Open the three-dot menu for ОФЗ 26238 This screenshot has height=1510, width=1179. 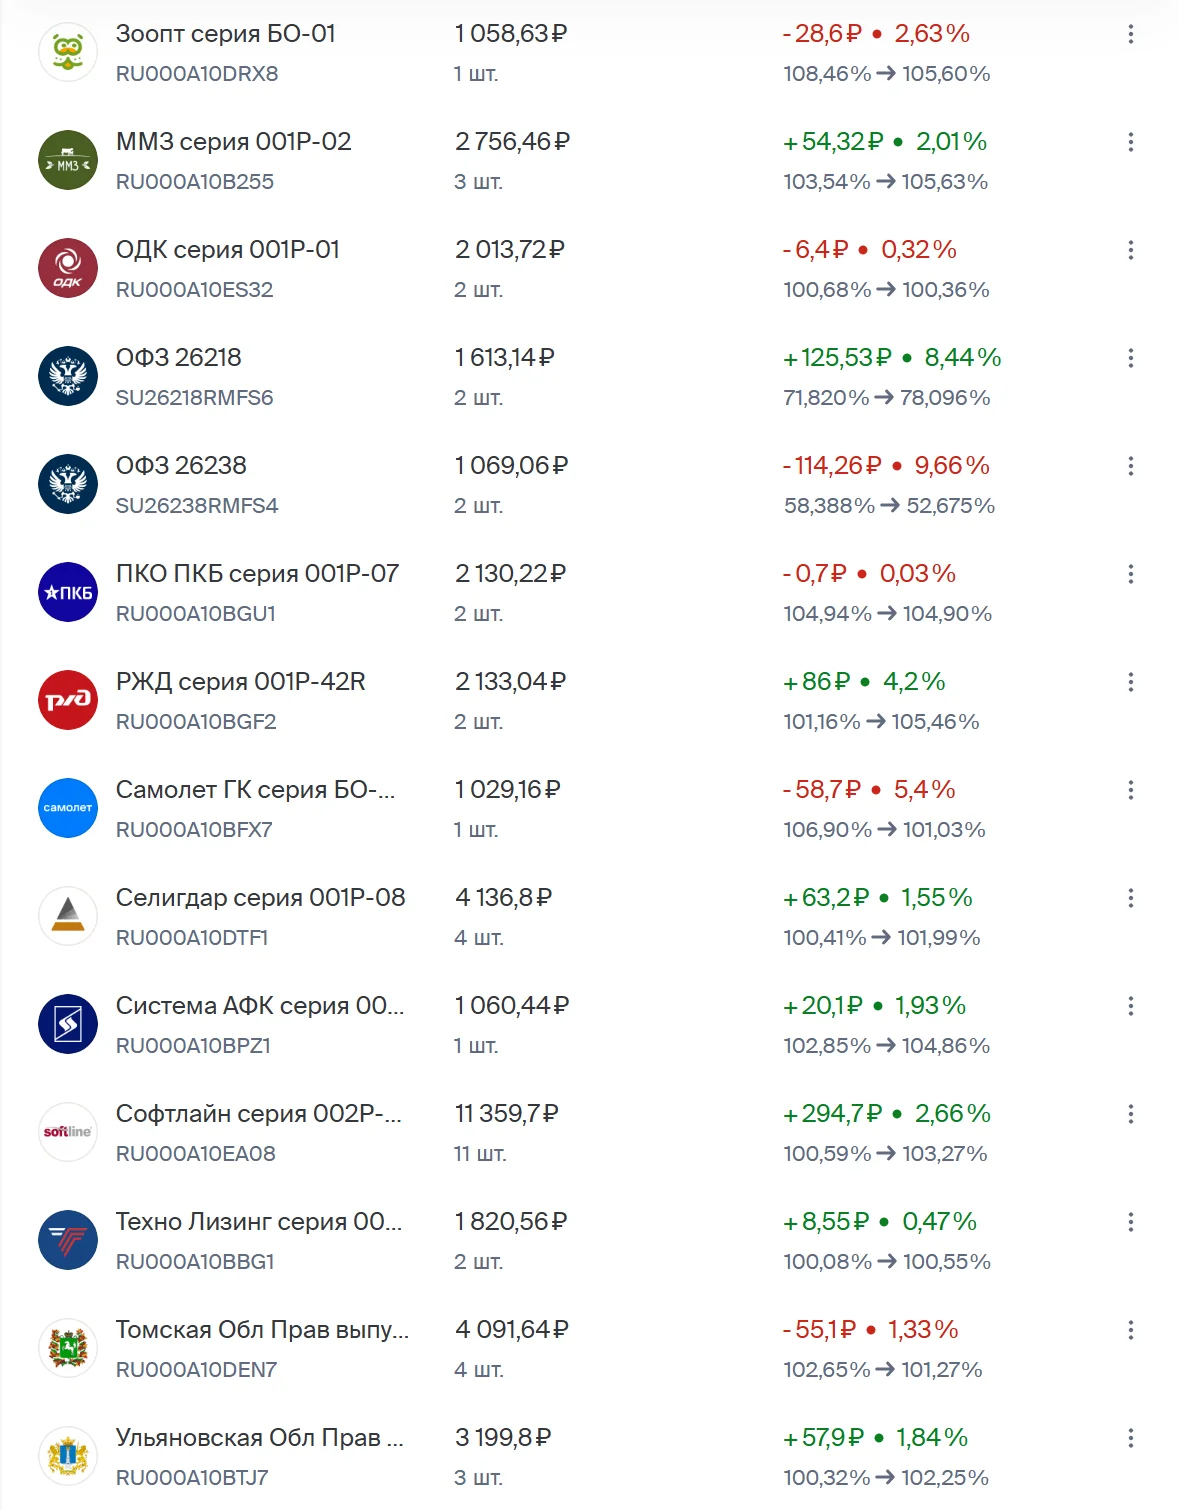1131,466
